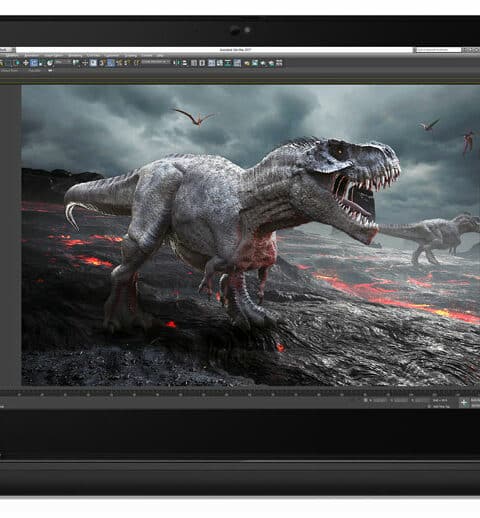The width and height of the screenshot is (480, 518).
Task: Click the ribbon minimize toggle beside Populate
Action: 51,70
